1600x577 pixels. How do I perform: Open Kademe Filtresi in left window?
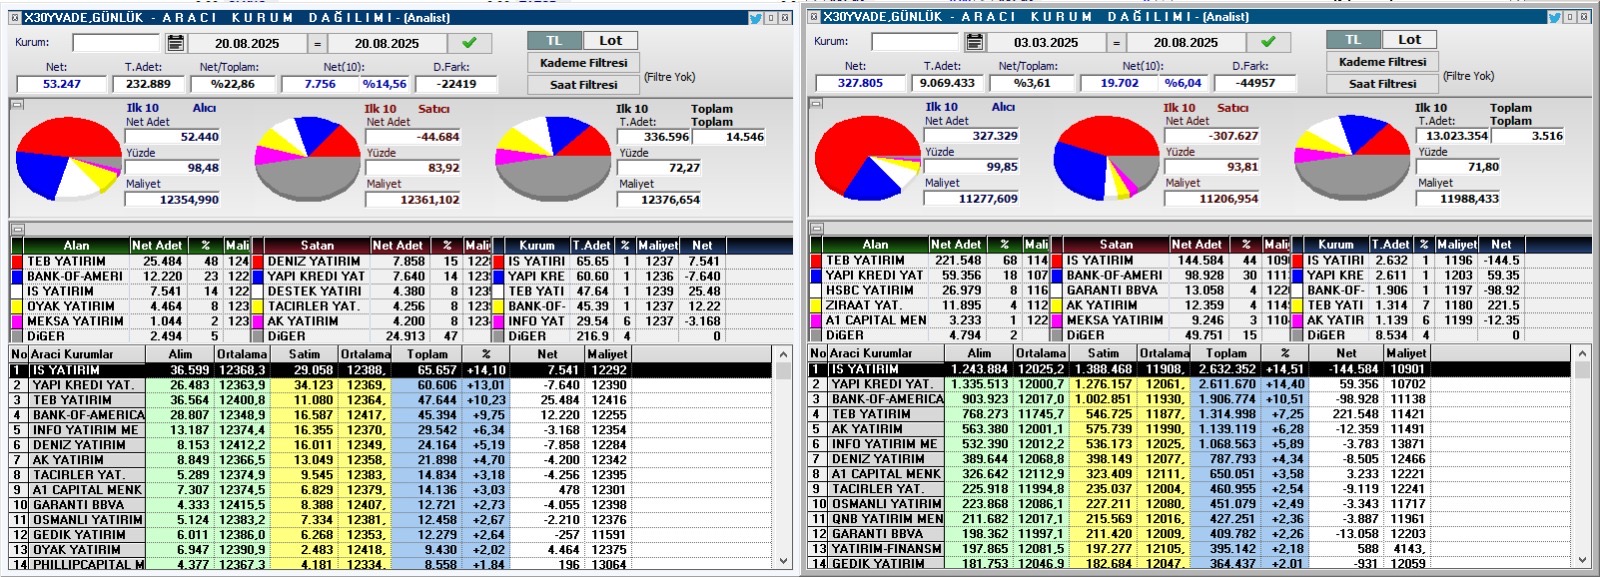click(583, 62)
